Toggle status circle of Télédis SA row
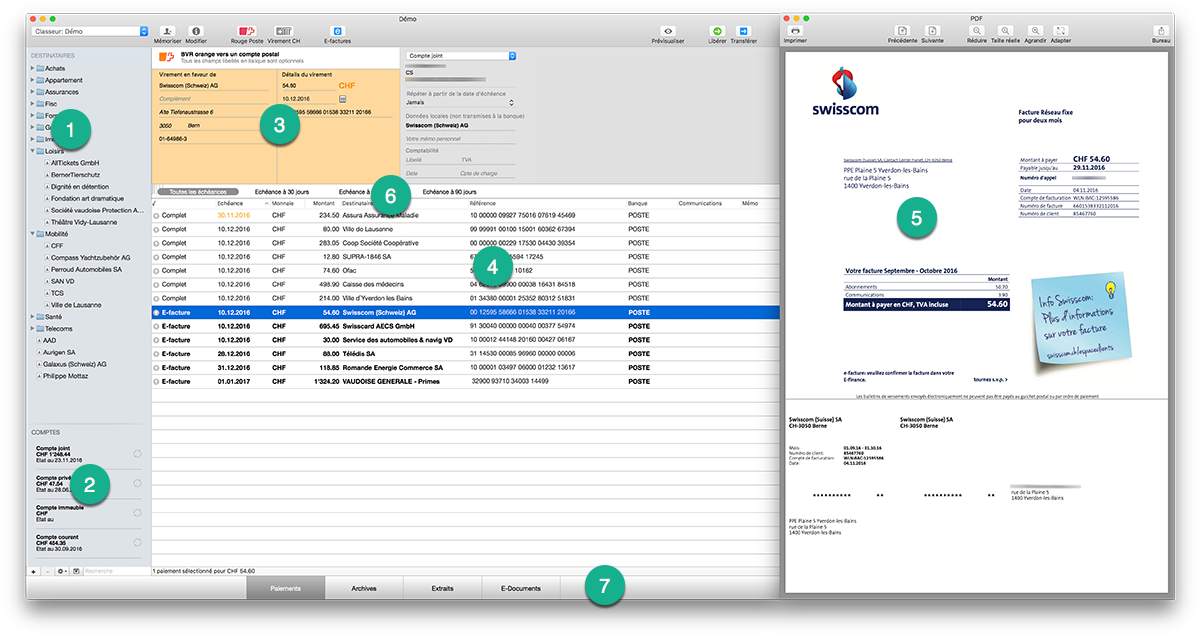This screenshot has height=636, width=1200. (x=156, y=354)
